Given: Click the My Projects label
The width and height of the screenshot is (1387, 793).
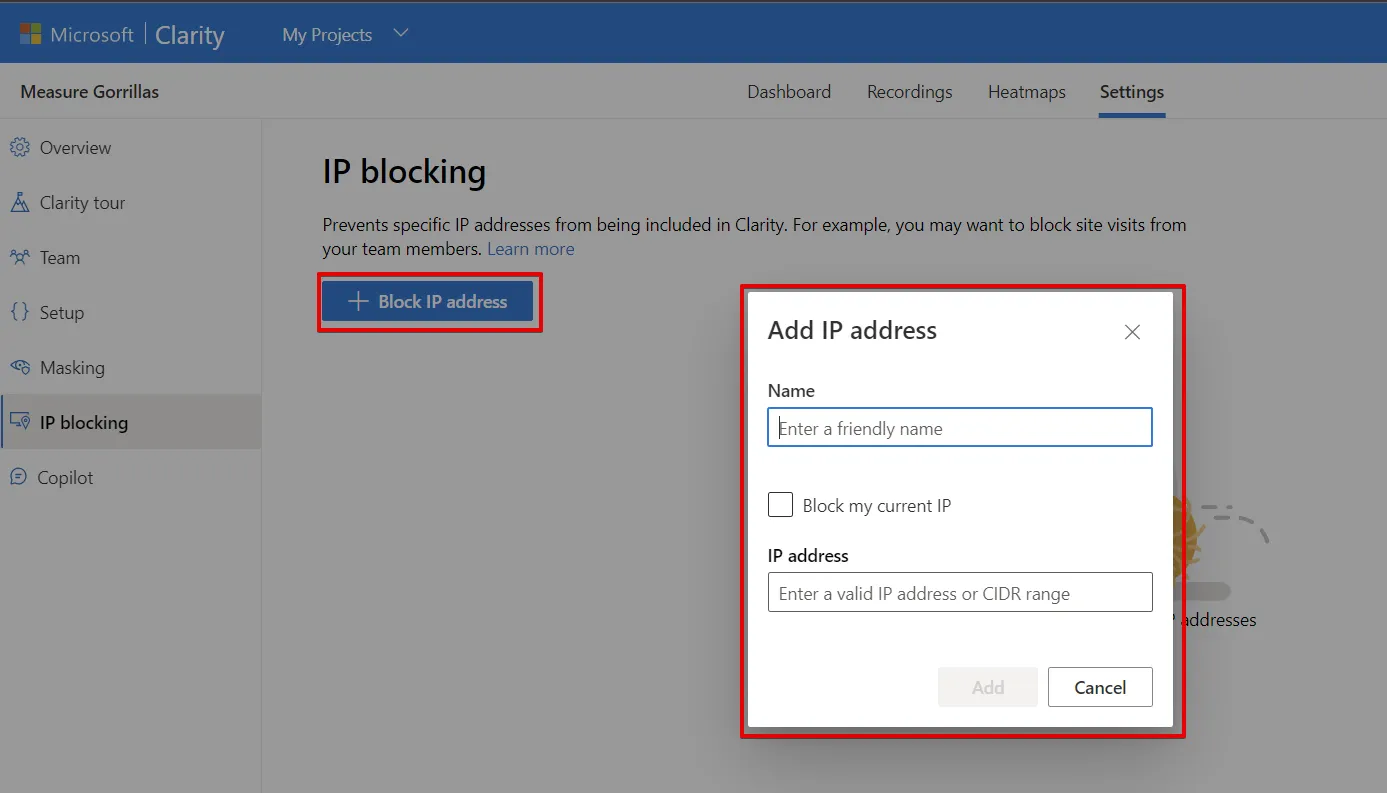Looking at the screenshot, I should coord(327,35).
